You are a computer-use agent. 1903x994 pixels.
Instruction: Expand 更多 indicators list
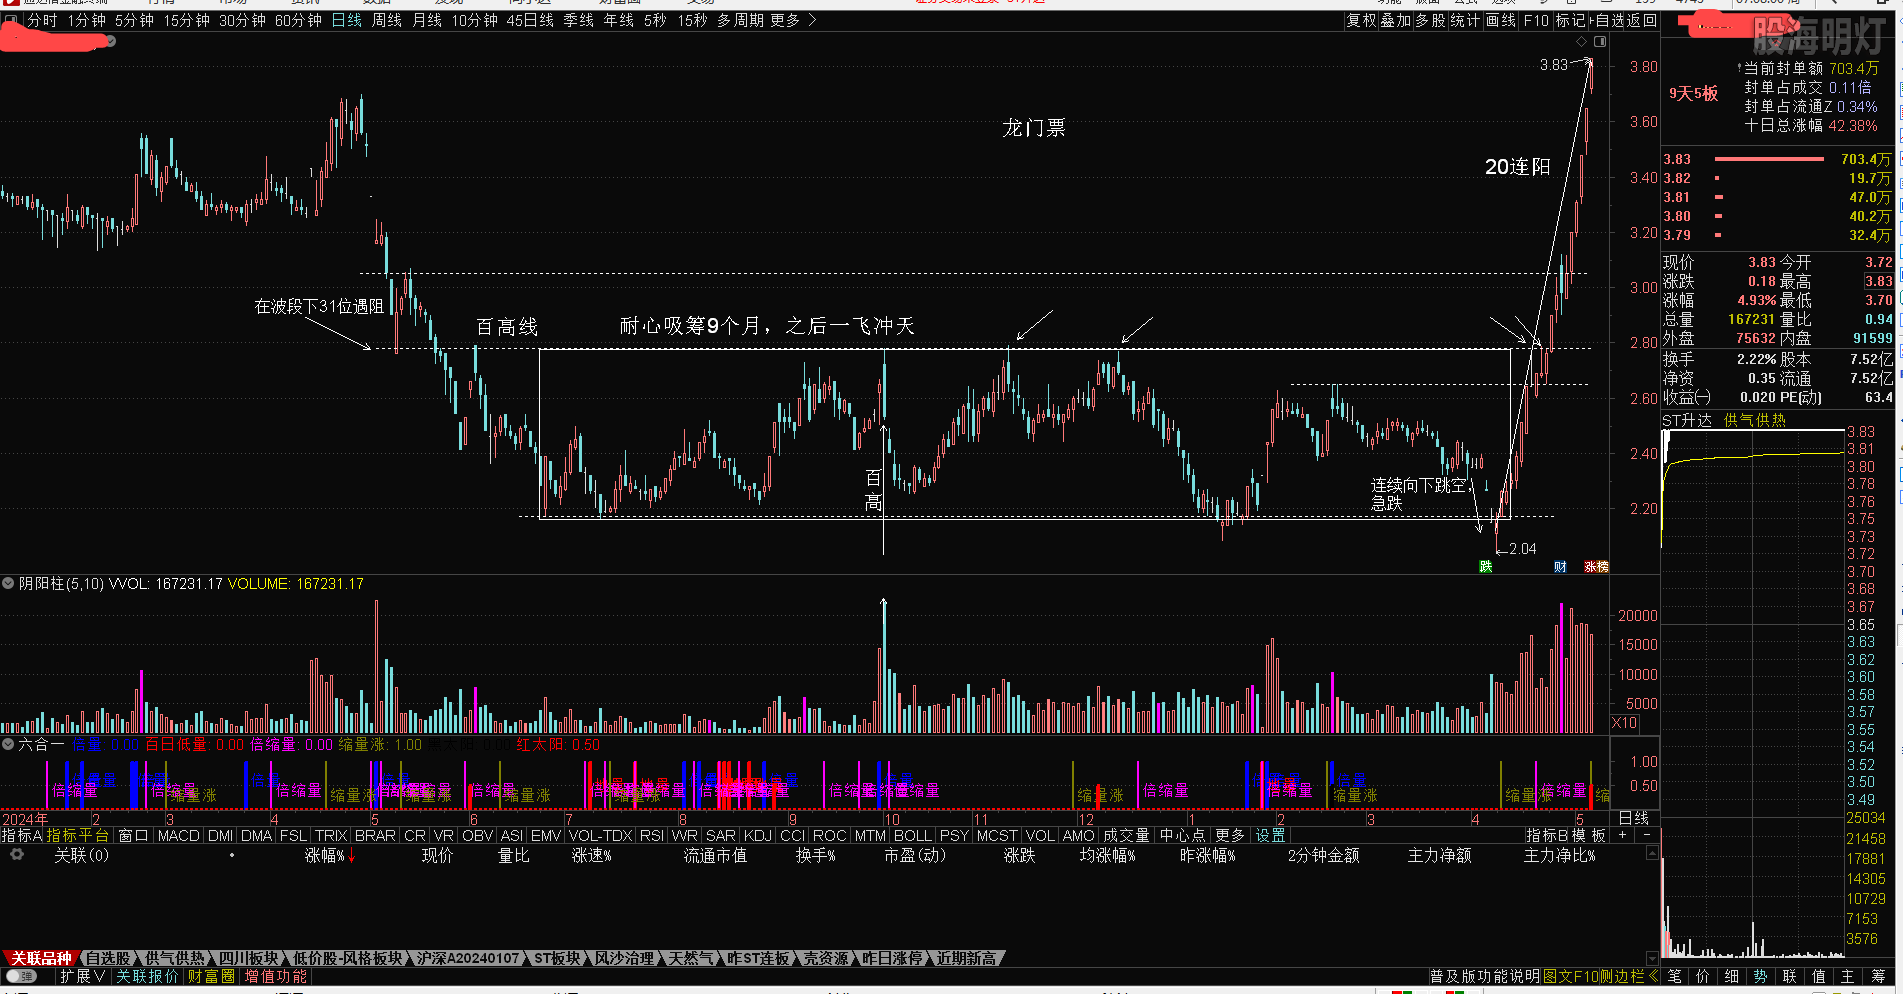click(1230, 835)
